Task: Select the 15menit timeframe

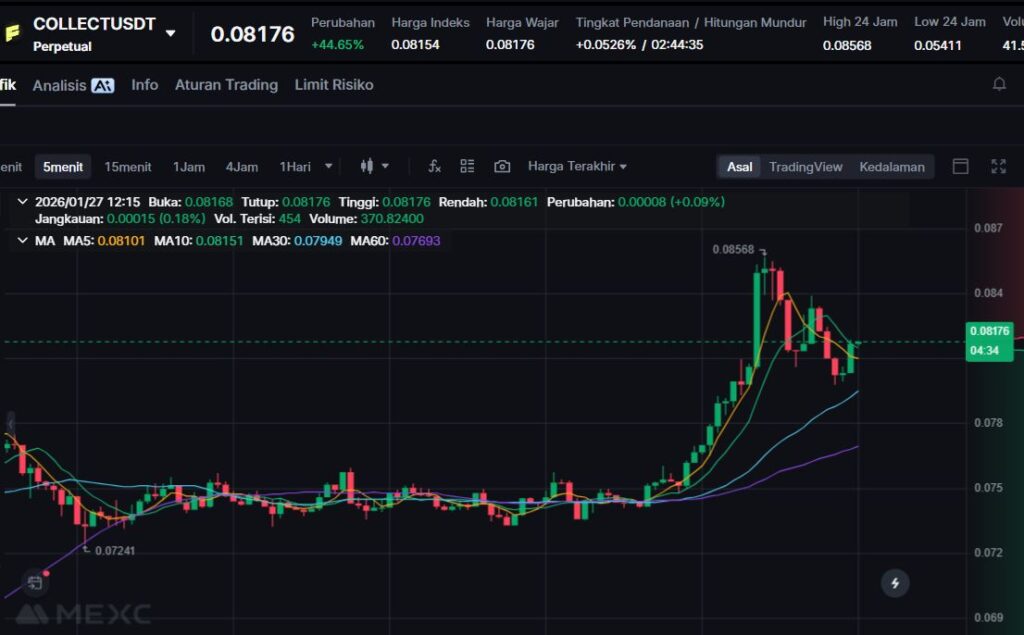Action: click(x=128, y=166)
